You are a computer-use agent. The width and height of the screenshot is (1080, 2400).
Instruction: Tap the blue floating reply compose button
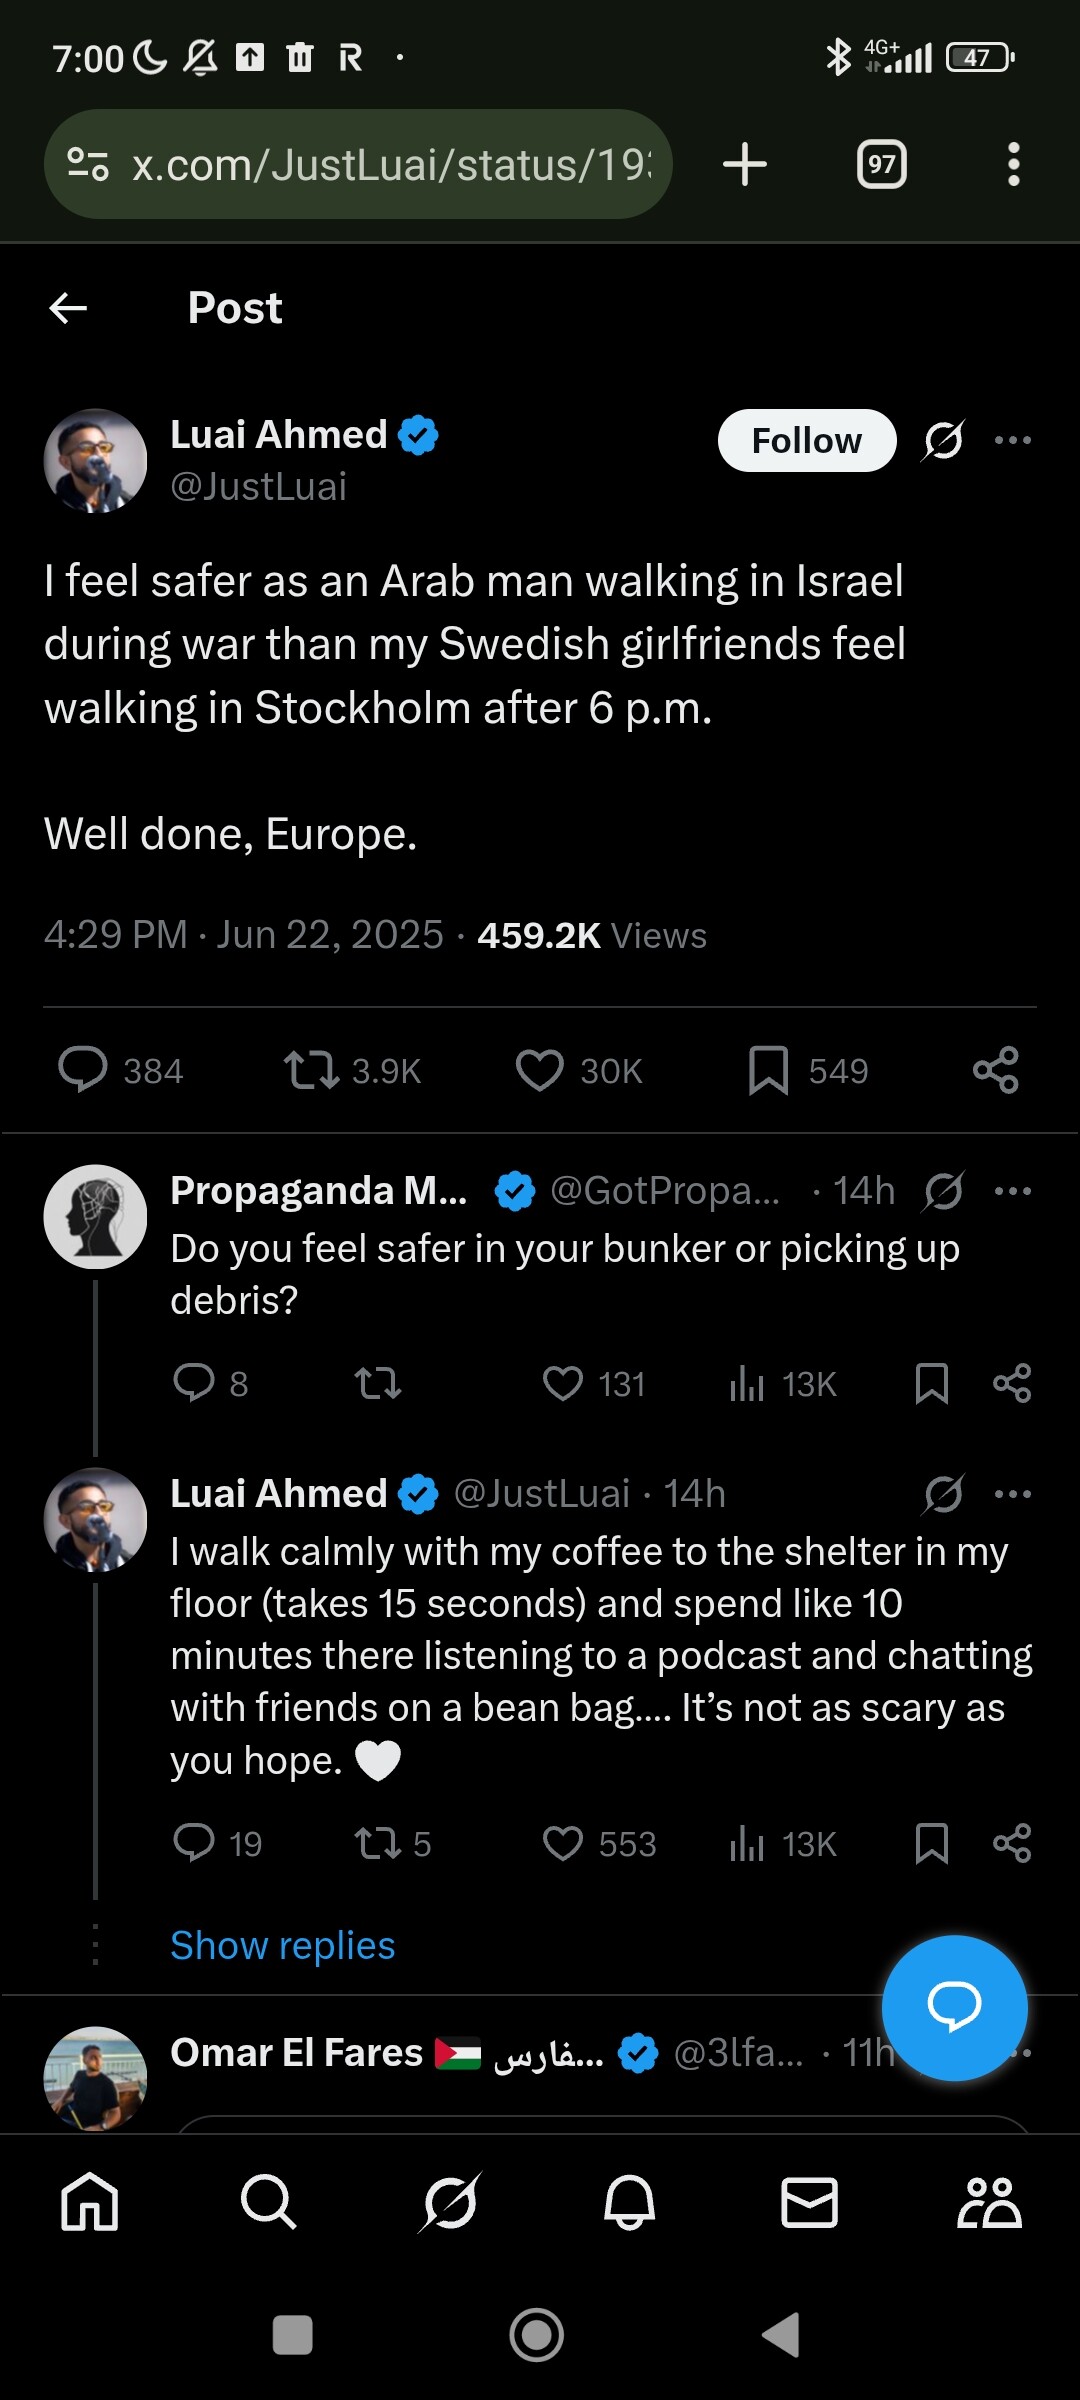click(954, 2008)
